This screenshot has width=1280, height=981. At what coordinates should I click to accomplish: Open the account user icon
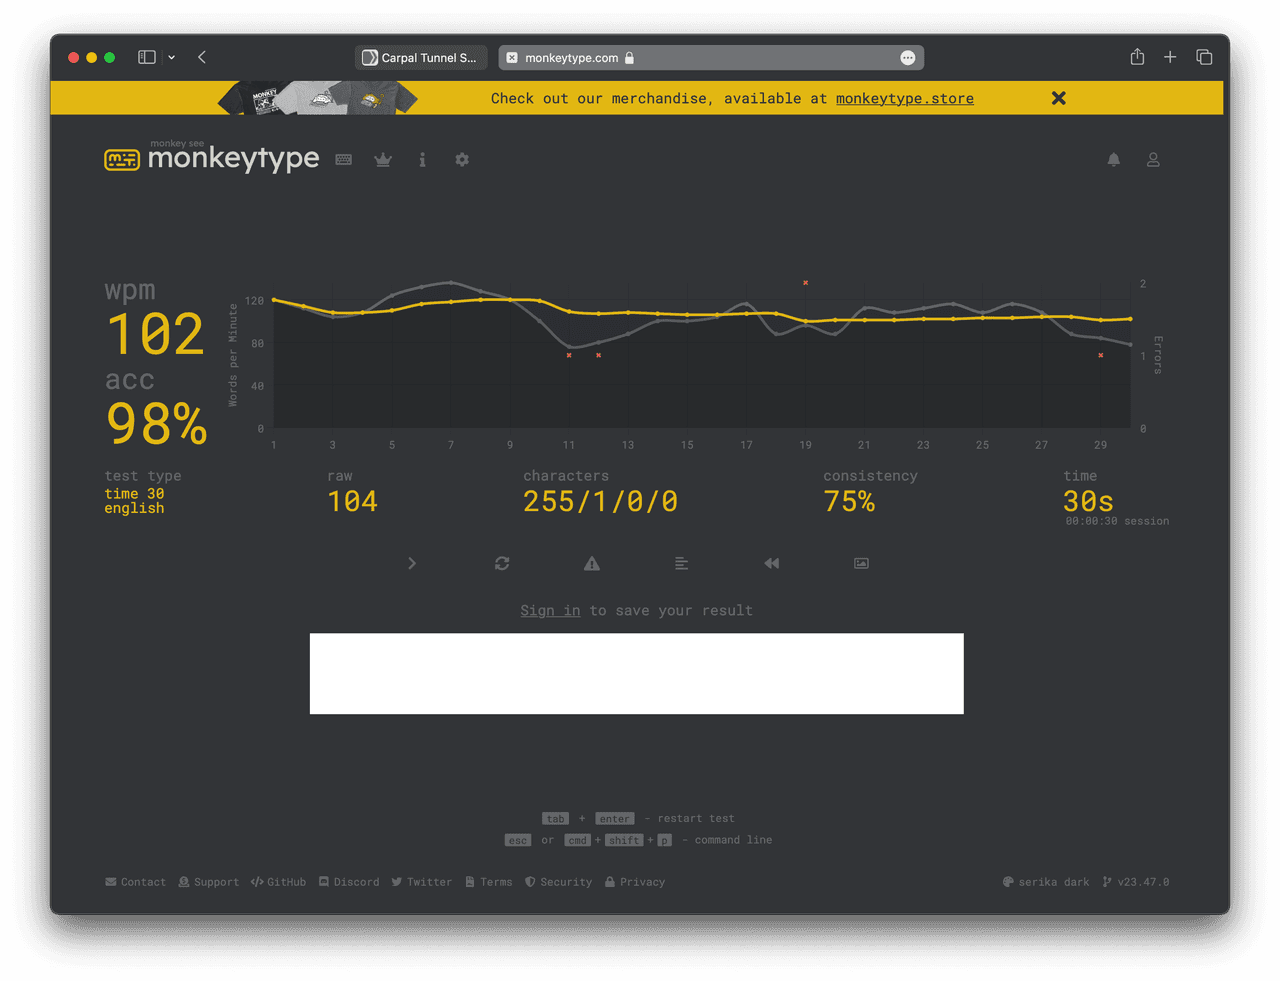[1153, 160]
